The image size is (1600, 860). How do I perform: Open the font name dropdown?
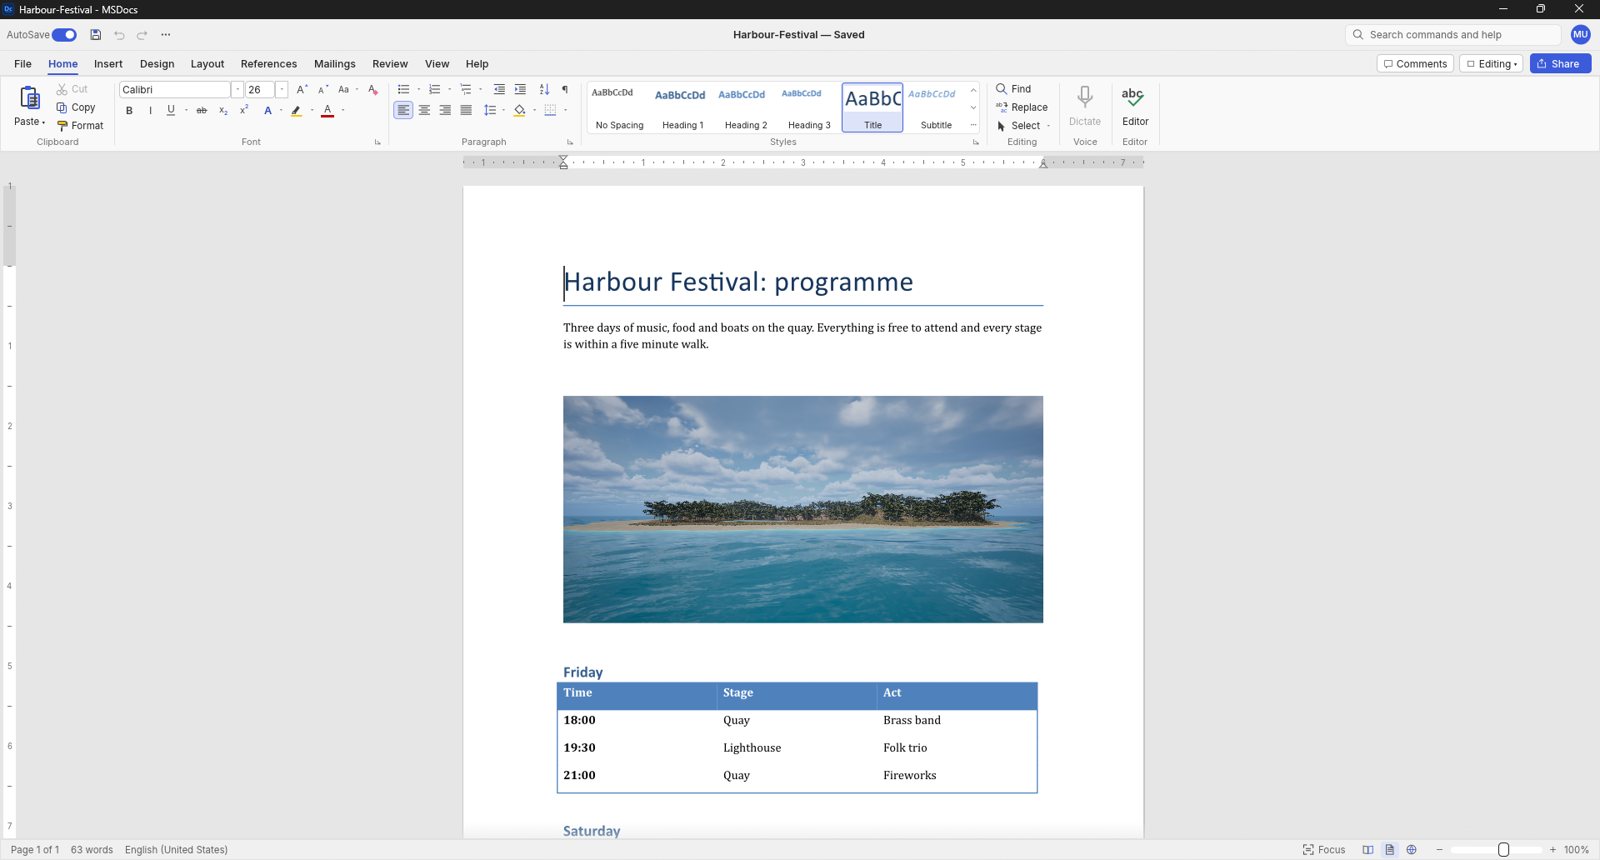237,90
